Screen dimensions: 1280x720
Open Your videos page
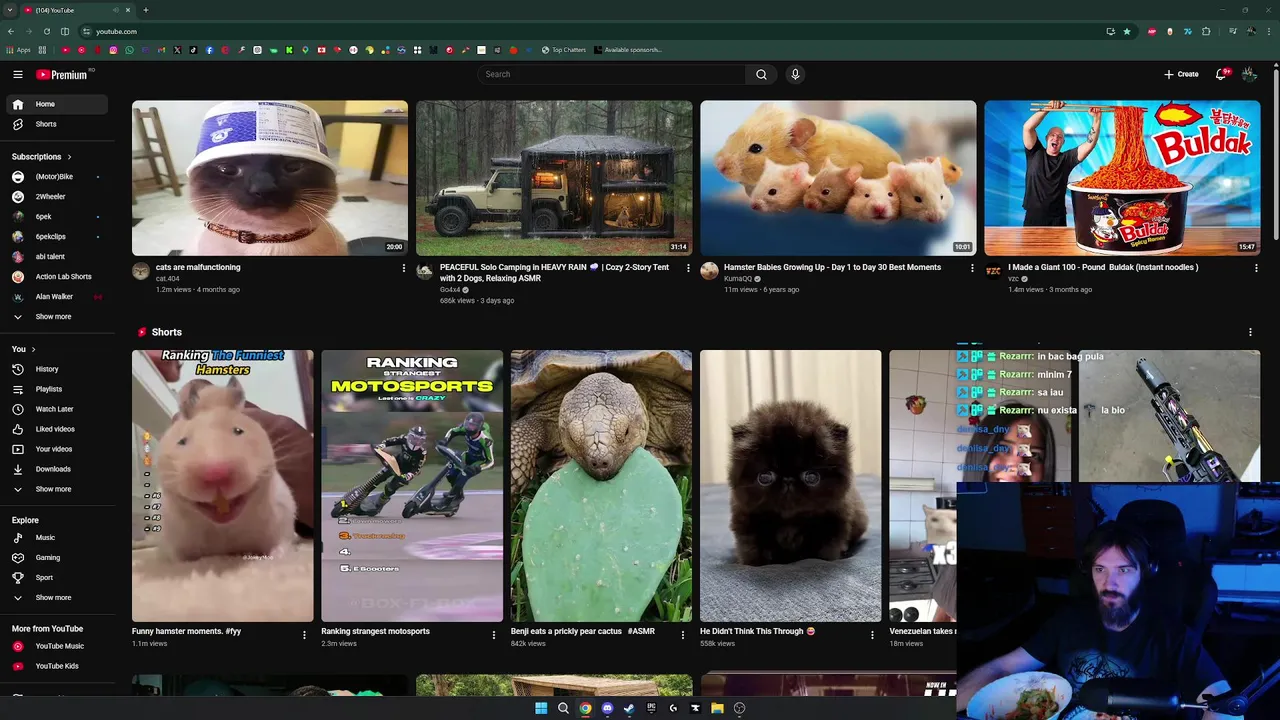[x=56, y=449]
